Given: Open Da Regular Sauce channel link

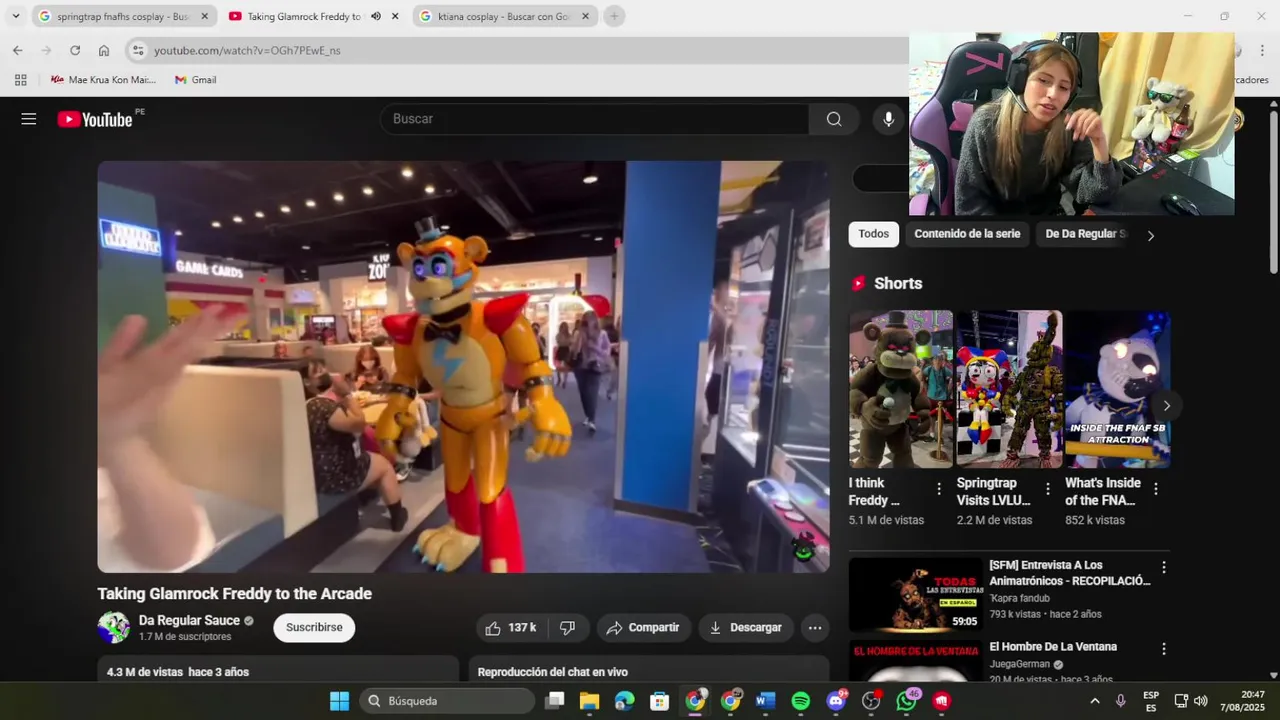Looking at the screenshot, I should [x=189, y=621].
